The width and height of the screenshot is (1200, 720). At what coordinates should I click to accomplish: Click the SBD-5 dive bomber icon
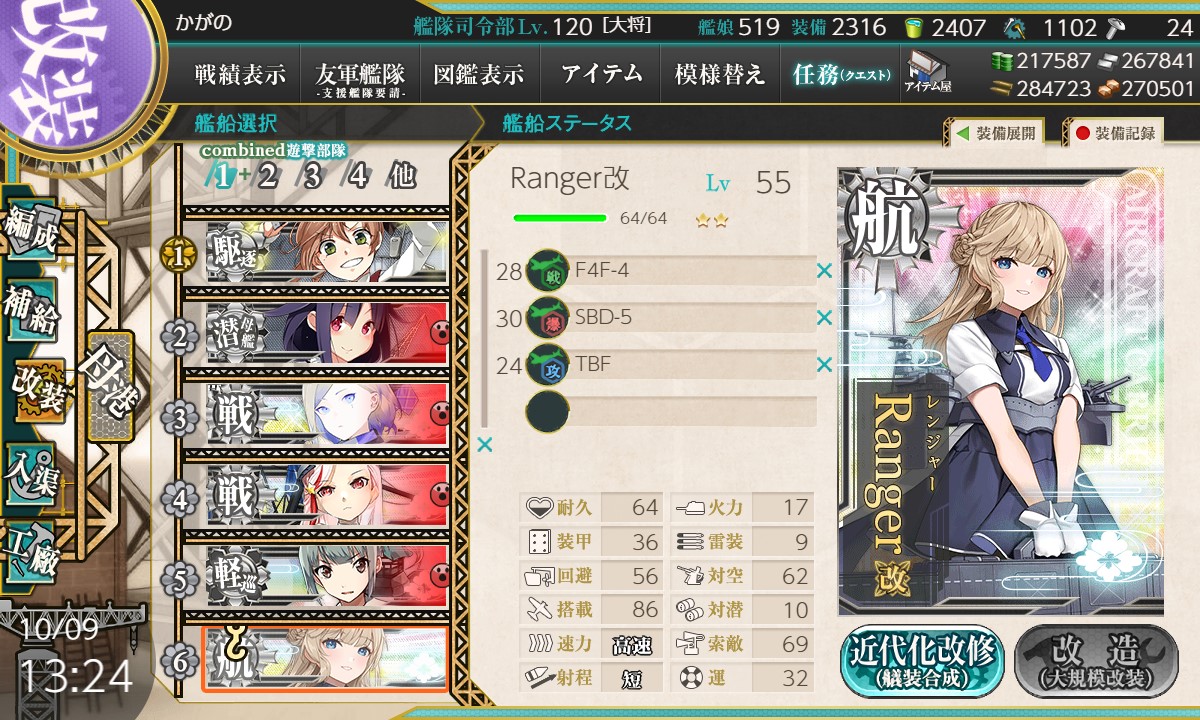pyautogui.click(x=546, y=317)
